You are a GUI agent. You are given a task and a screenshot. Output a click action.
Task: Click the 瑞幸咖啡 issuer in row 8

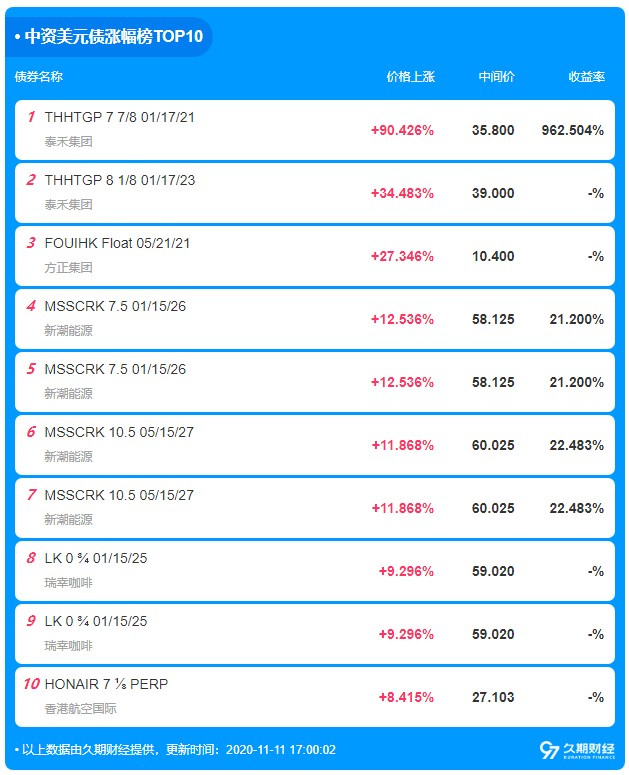(69, 582)
